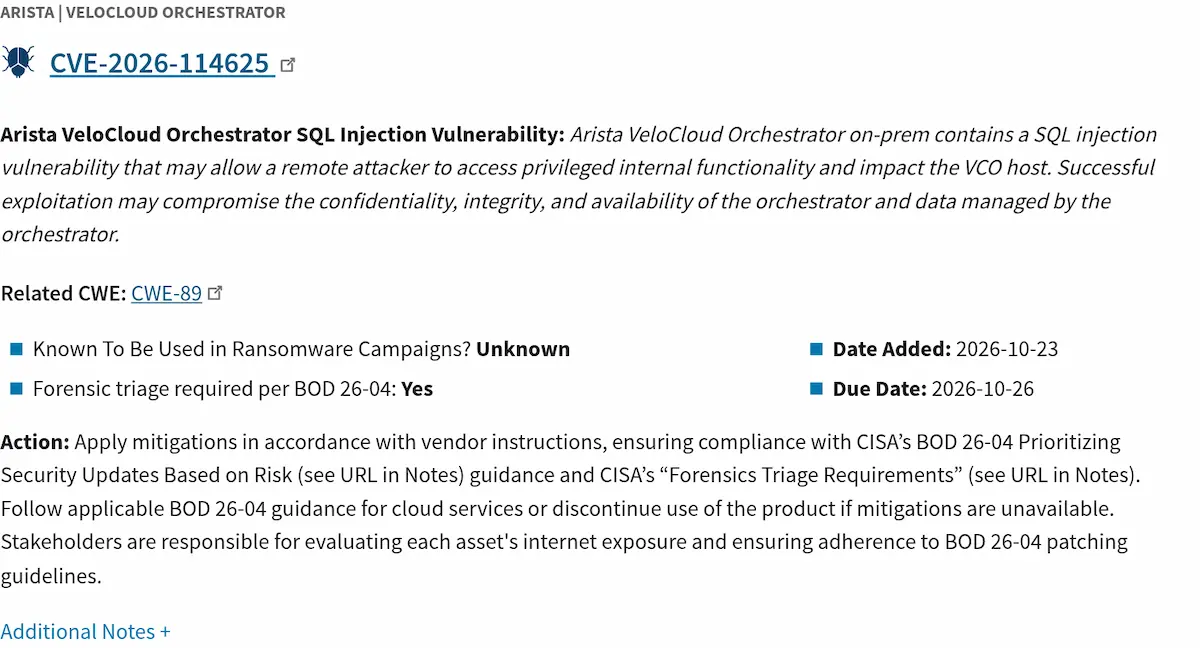
Task: Click the blue bullet before Ransomware Campaigns
Action: point(16,349)
